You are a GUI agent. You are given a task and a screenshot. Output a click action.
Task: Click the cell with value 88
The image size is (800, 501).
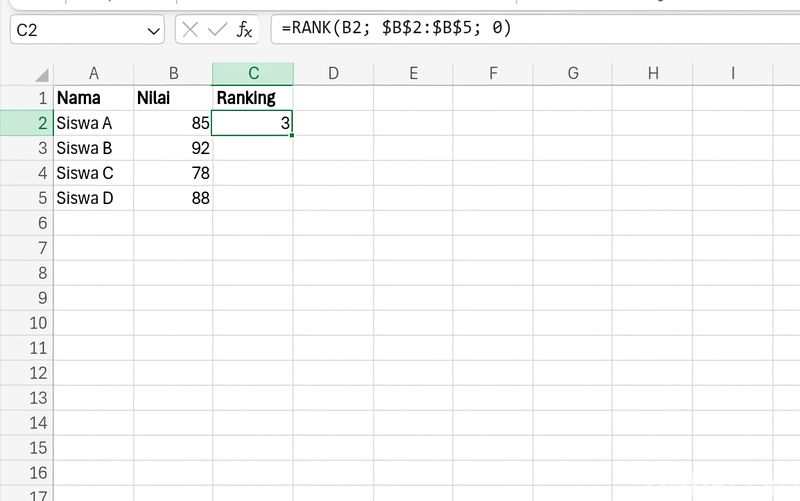(x=173, y=198)
